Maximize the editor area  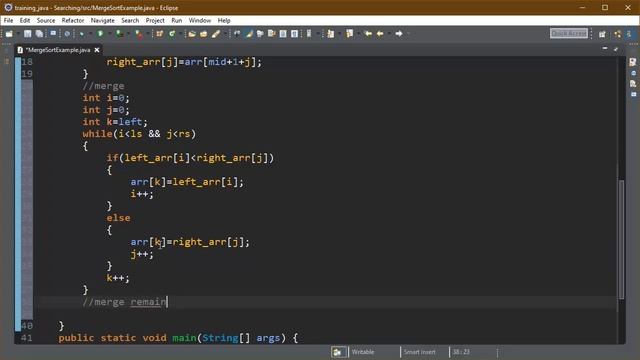[x=616, y=49]
